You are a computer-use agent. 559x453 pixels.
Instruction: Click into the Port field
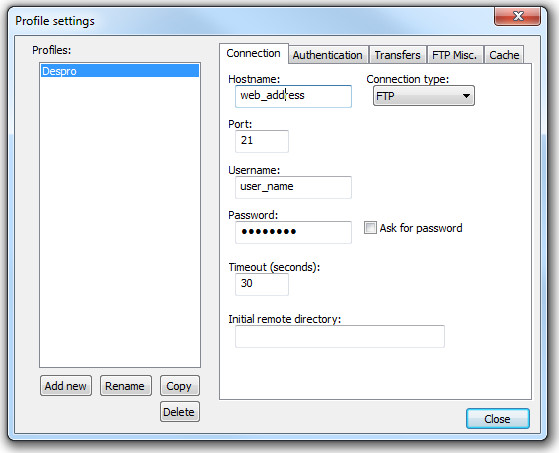(262, 141)
